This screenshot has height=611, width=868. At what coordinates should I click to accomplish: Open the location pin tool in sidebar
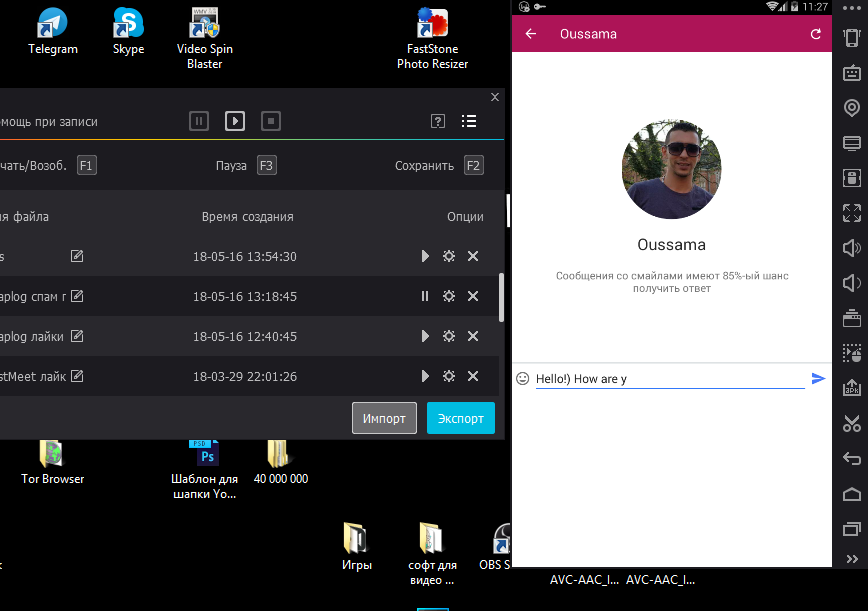coord(852,108)
